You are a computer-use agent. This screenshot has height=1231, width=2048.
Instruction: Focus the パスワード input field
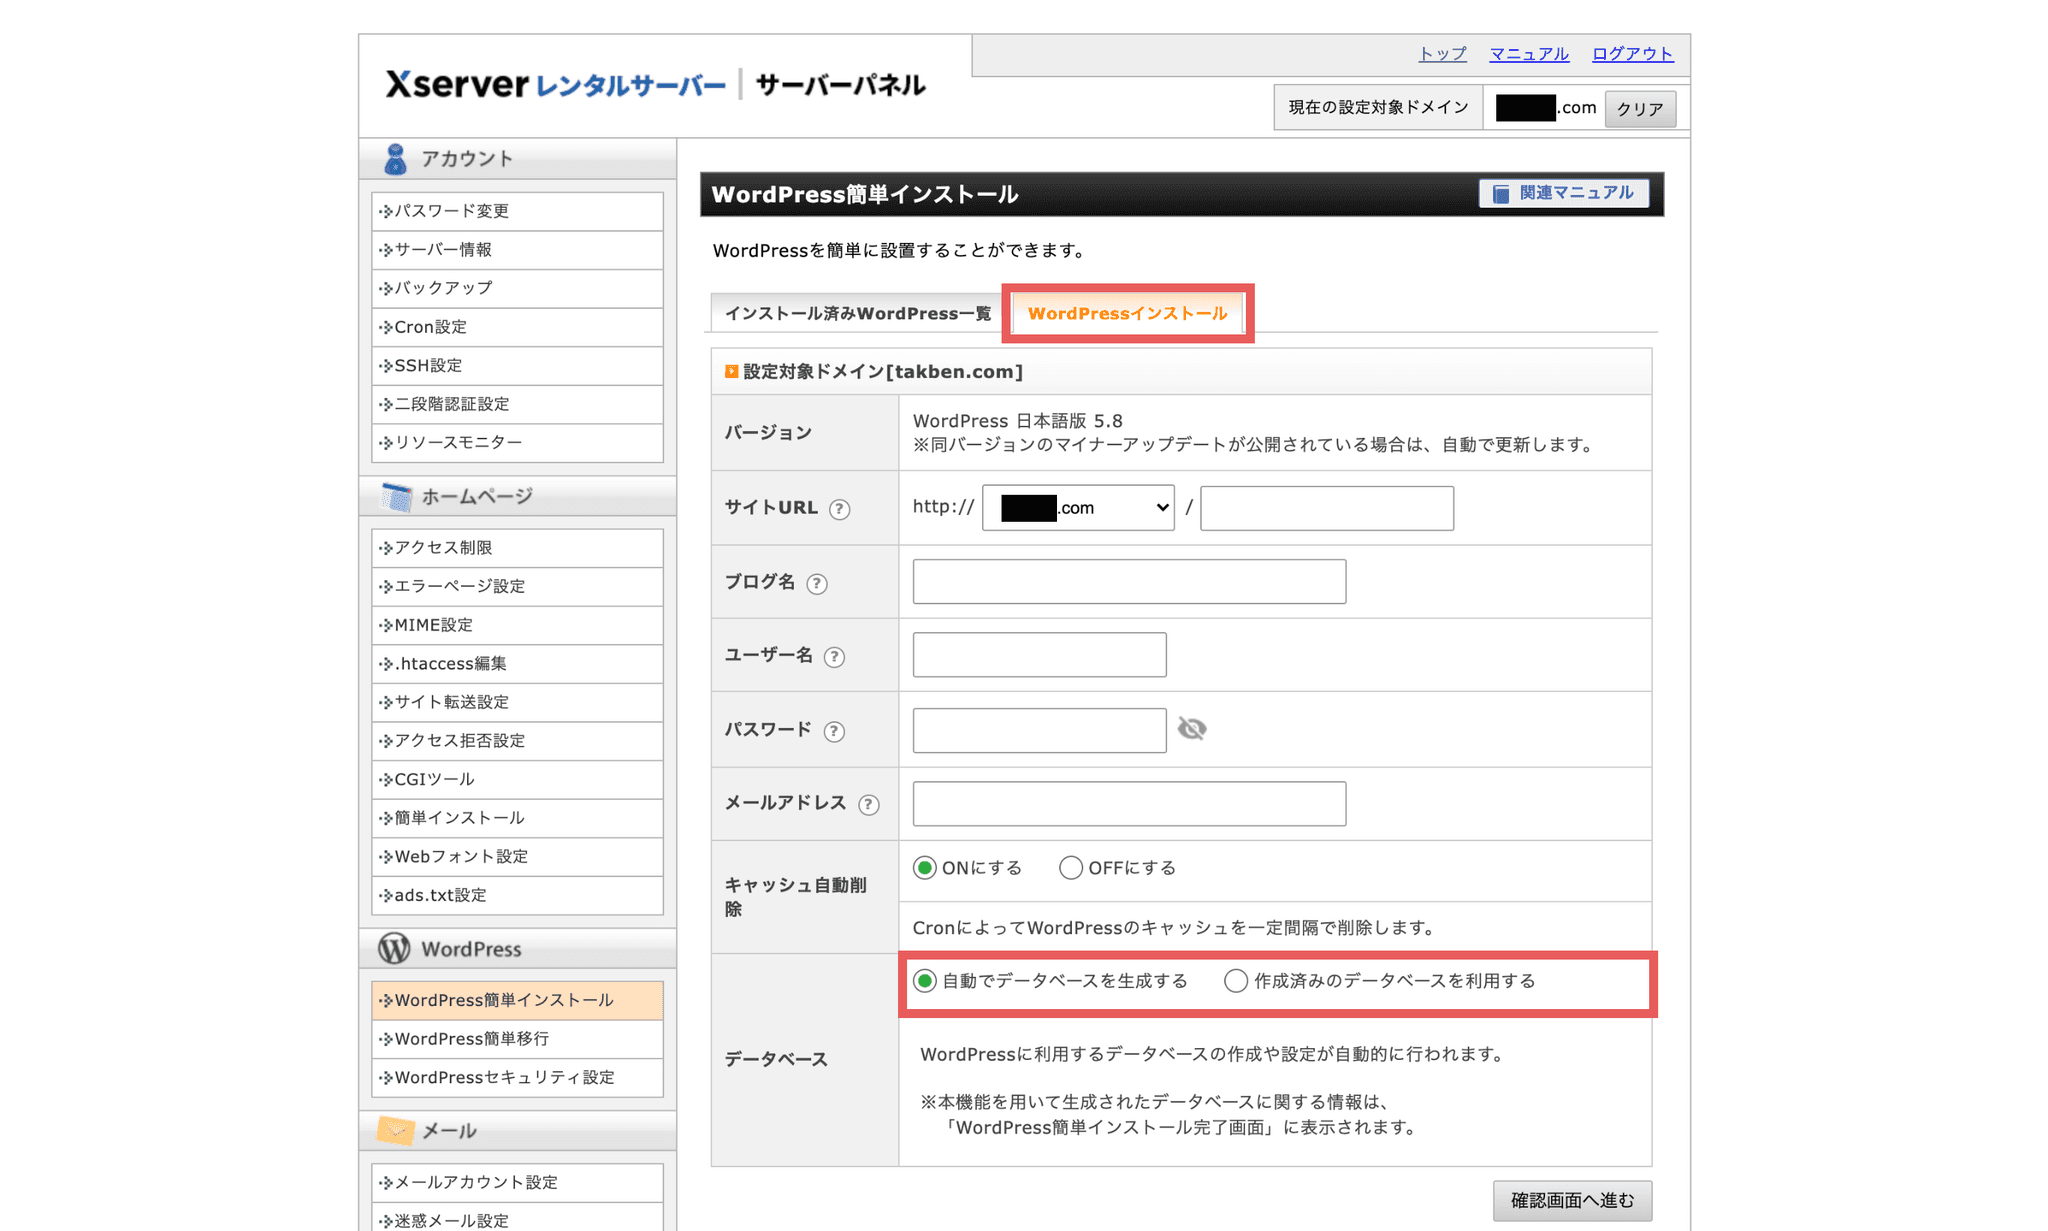(x=1039, y=730)
